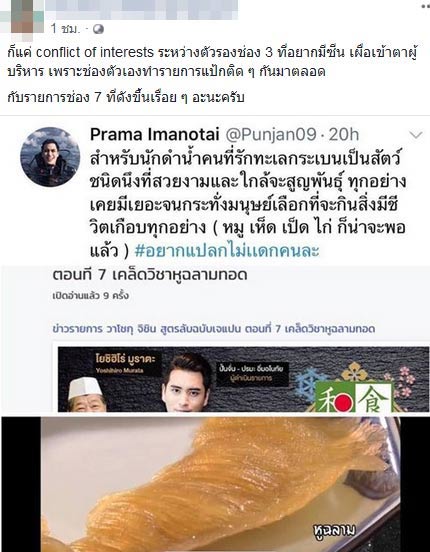Click the globe public privacy icon
Screen dimensions: 430x552
pyautogui.click(x=98, y=29)
